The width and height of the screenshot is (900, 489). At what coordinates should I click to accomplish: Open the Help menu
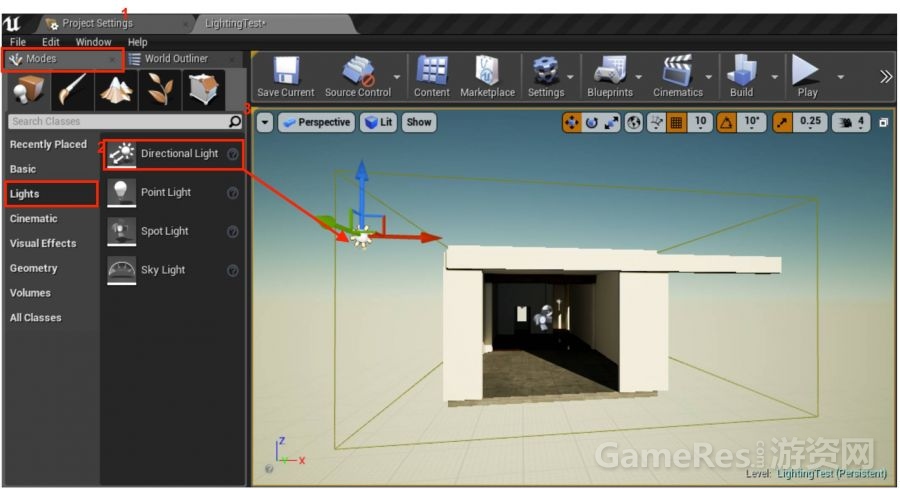[x=137, y=42]
